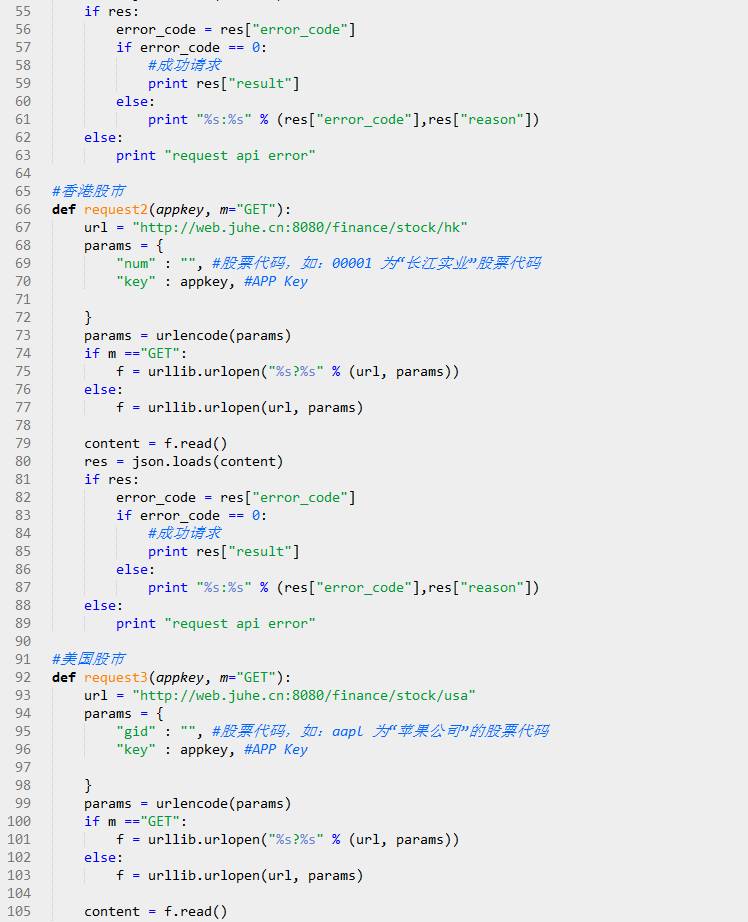This screenshot has height=922, width=748.
Task: Click the #香港股市 comment
Action: point(88,191)
